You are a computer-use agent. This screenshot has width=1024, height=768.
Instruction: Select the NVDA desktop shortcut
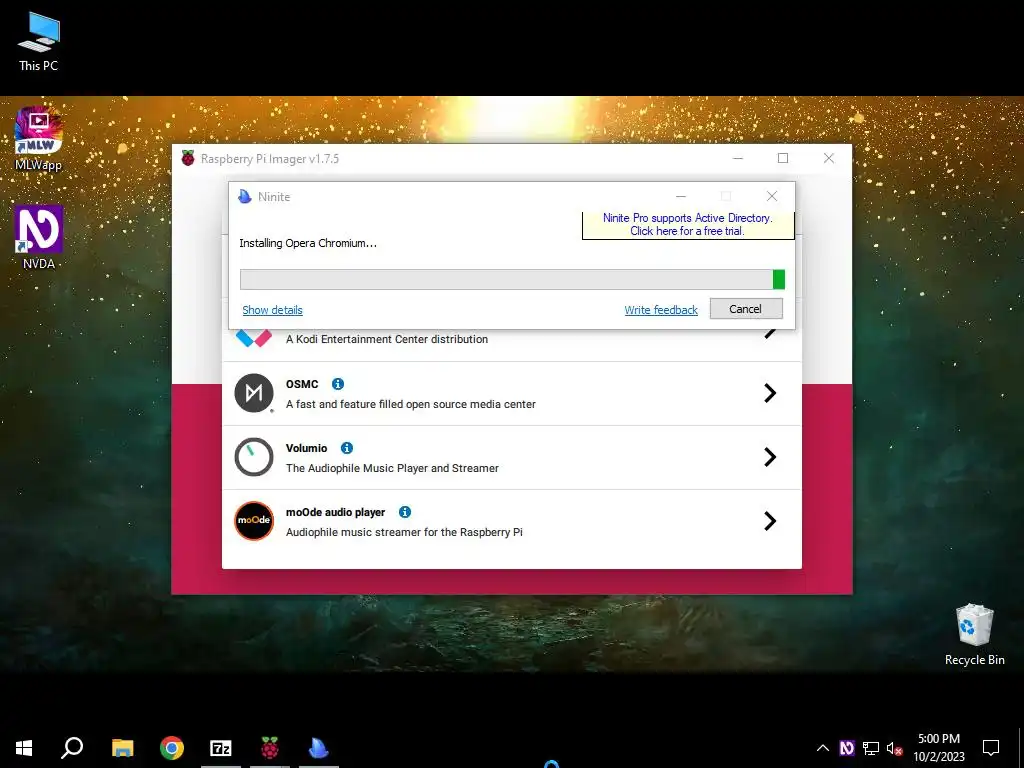[39, 237]
